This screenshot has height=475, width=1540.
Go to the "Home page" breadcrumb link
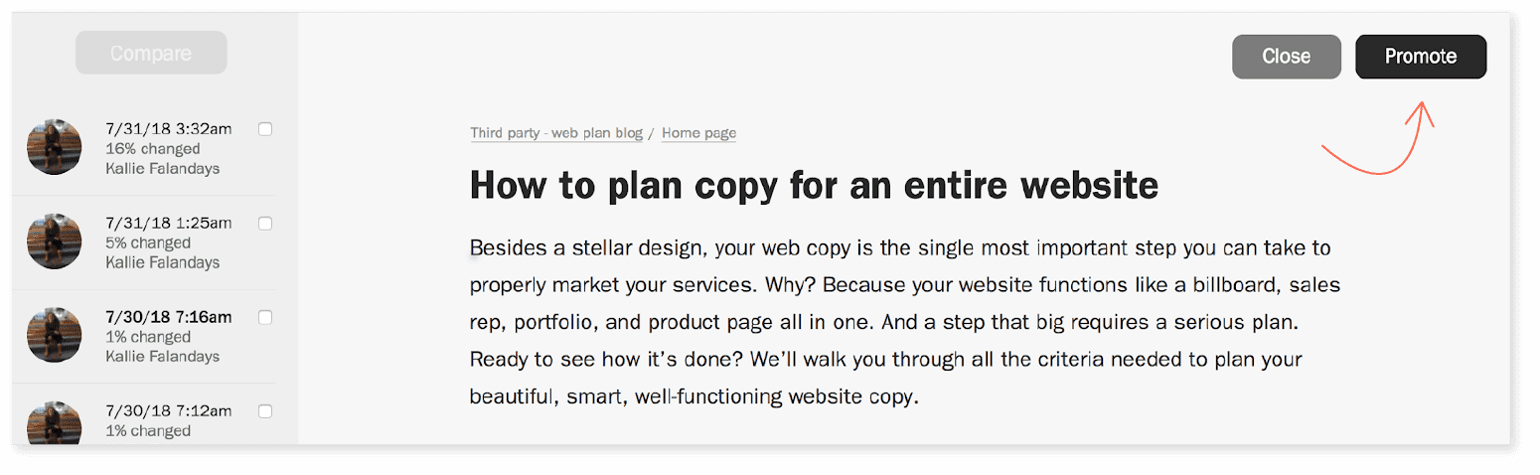pyautogui.click(x=698, y=133)
